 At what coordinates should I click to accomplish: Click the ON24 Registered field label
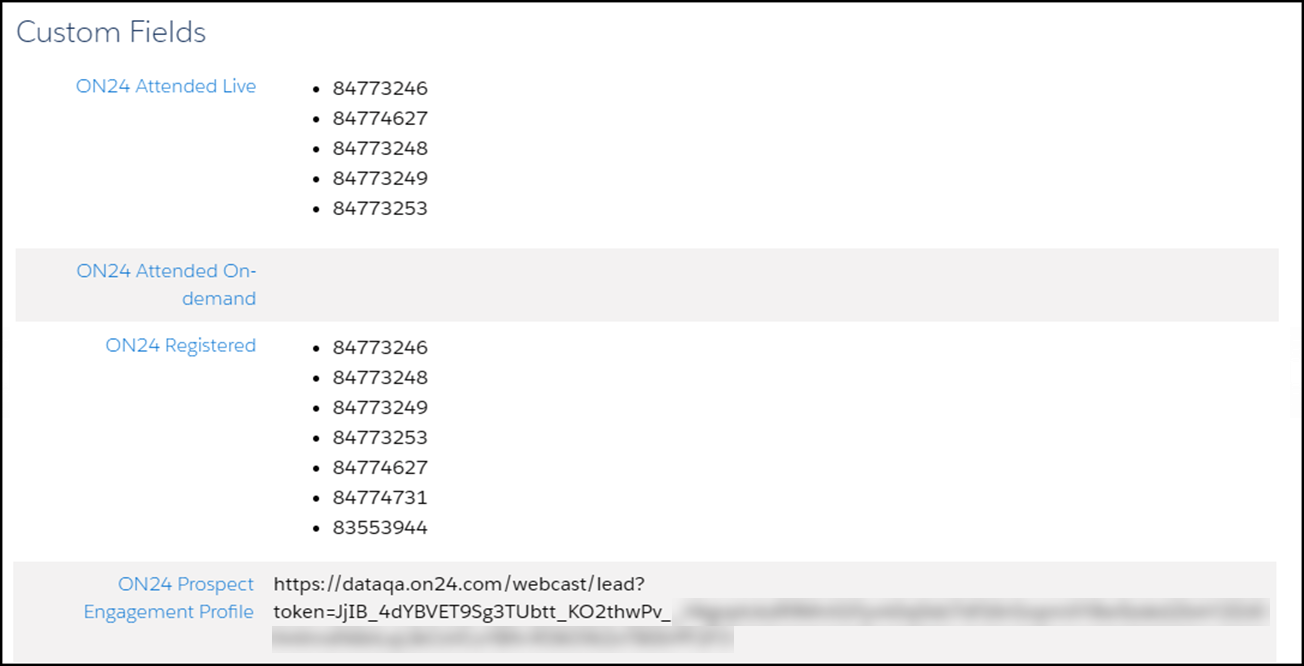181,345
